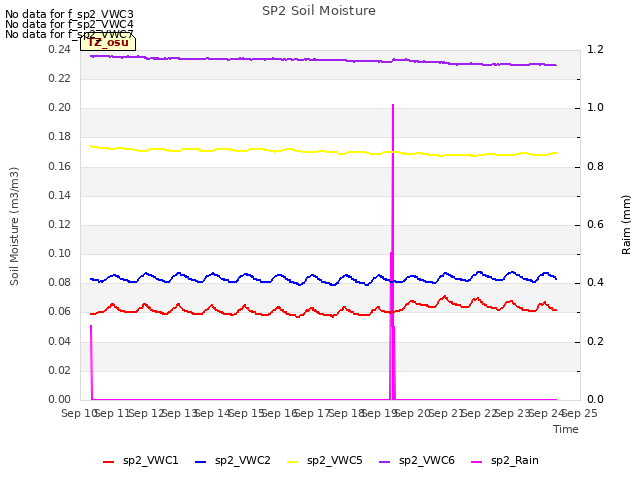Screen dimensions: 640x480
Task: Click magenta sp2_Rain legend color marker
Action: coord(477,462)
